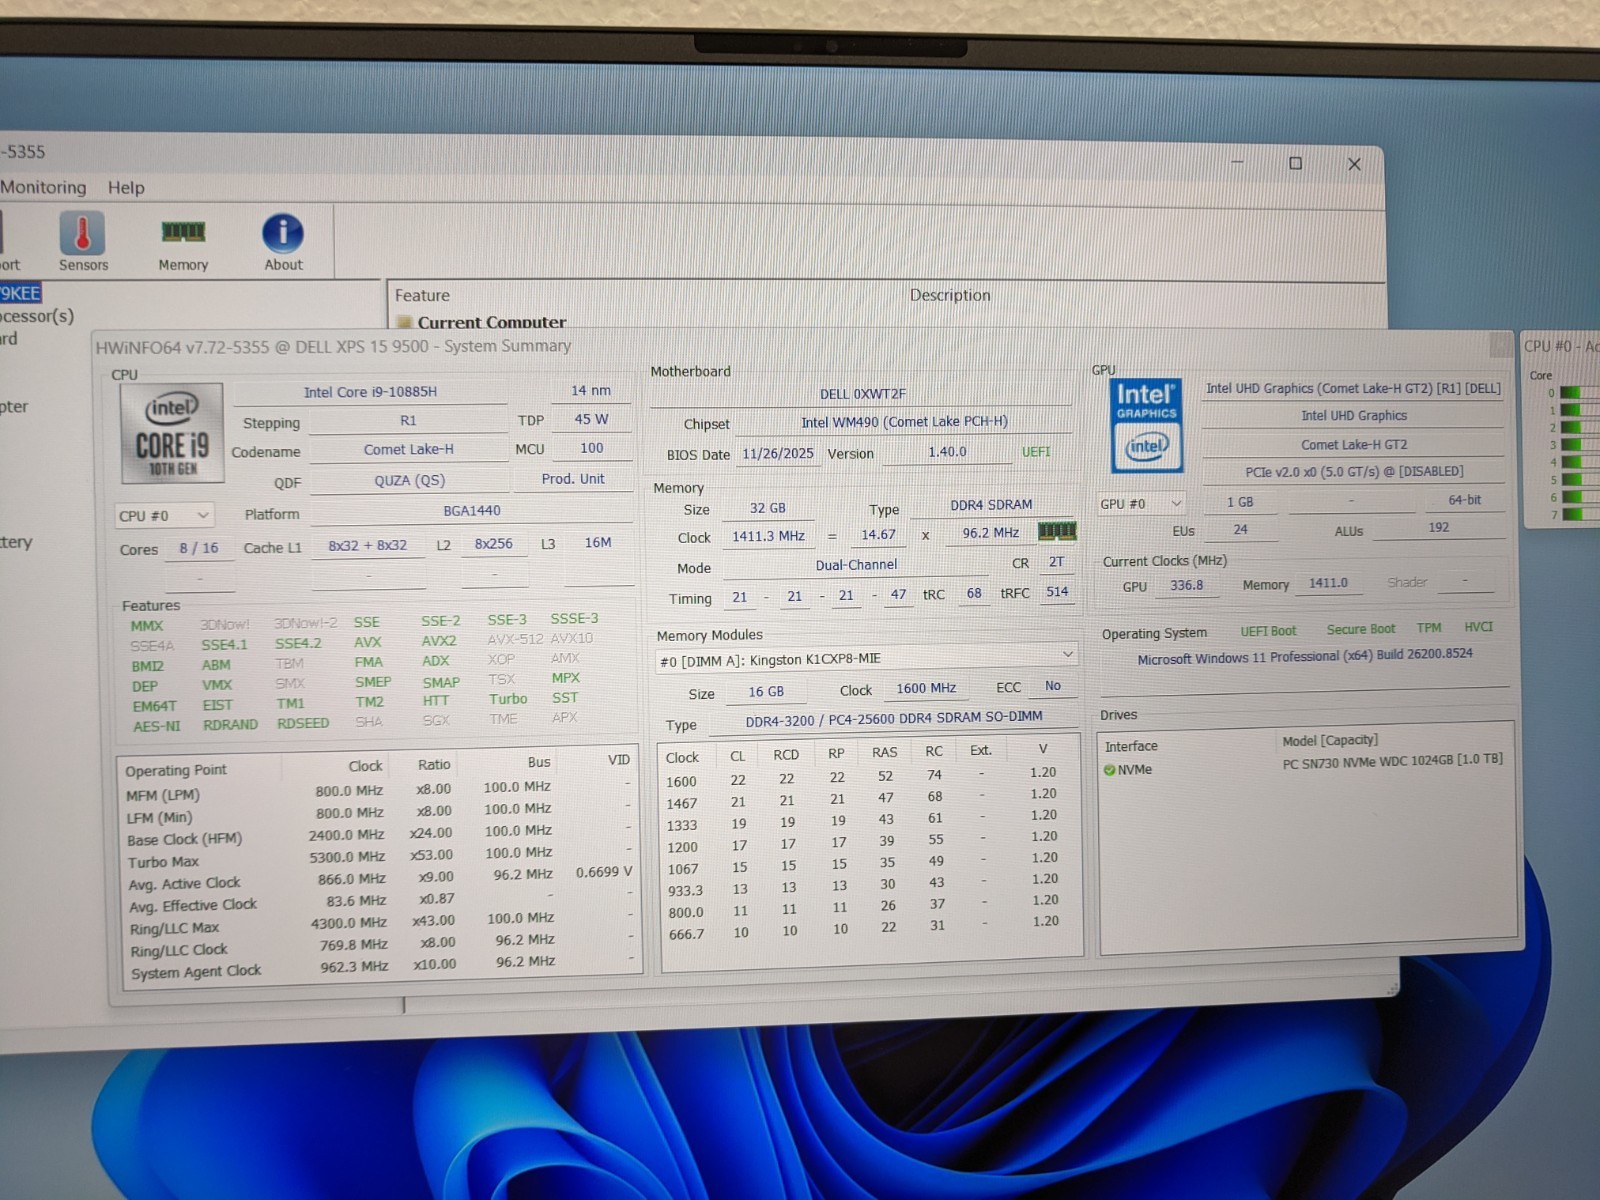This screenshot has height=1200, width=1600.
Task: Open the GPU #0 selector dropdown
Action: 1141,504
